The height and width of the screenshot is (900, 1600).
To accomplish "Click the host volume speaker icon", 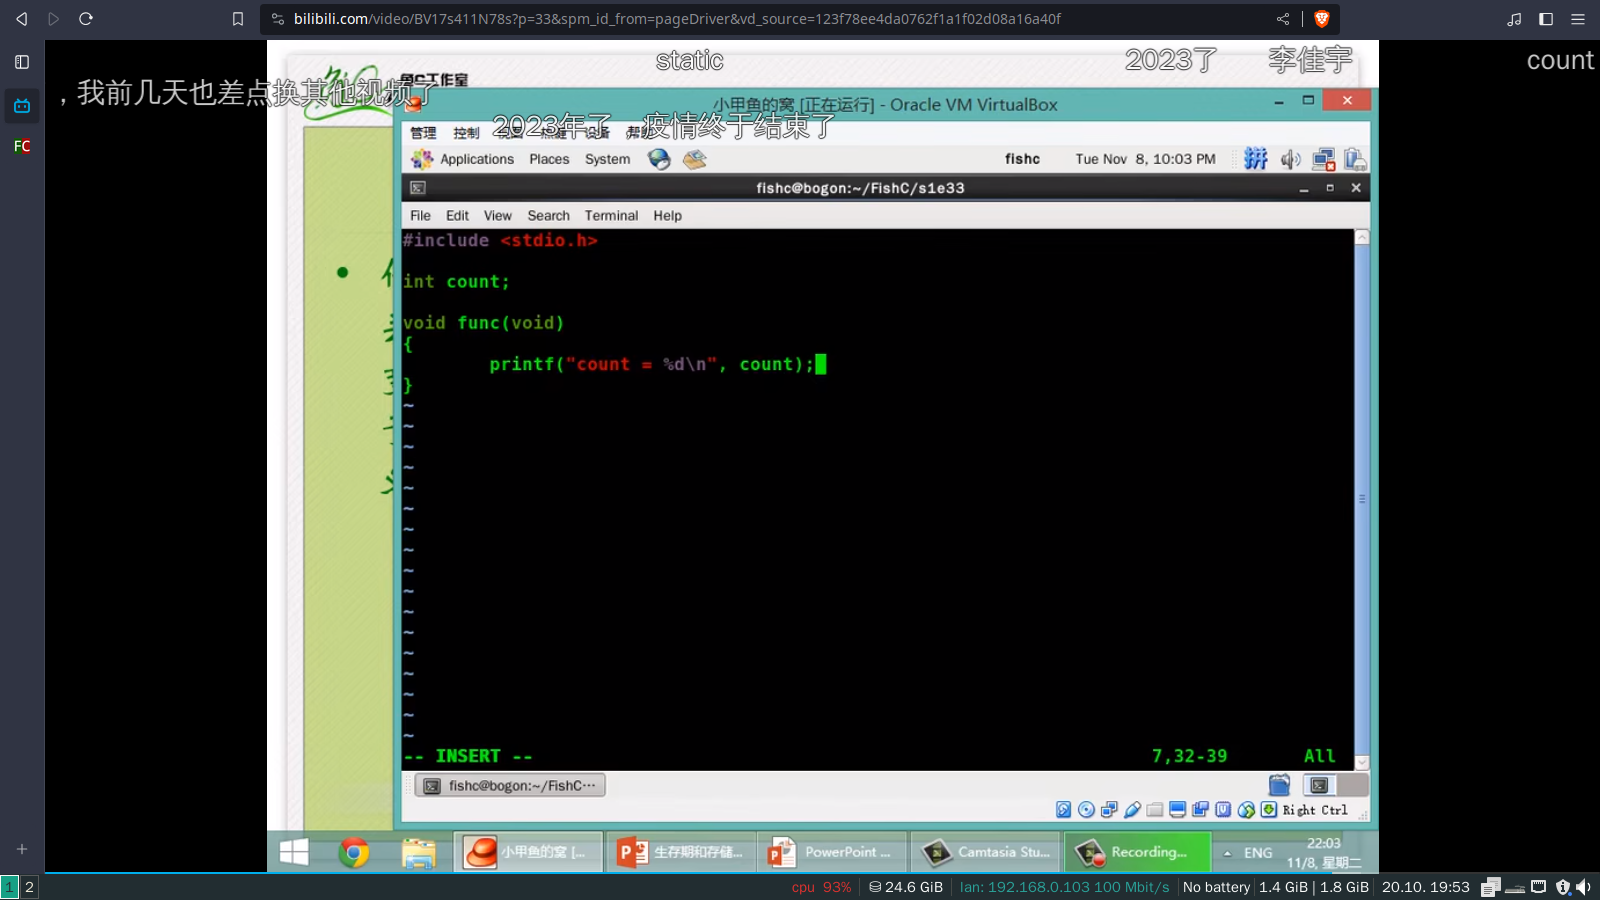I will point(1584,887).
